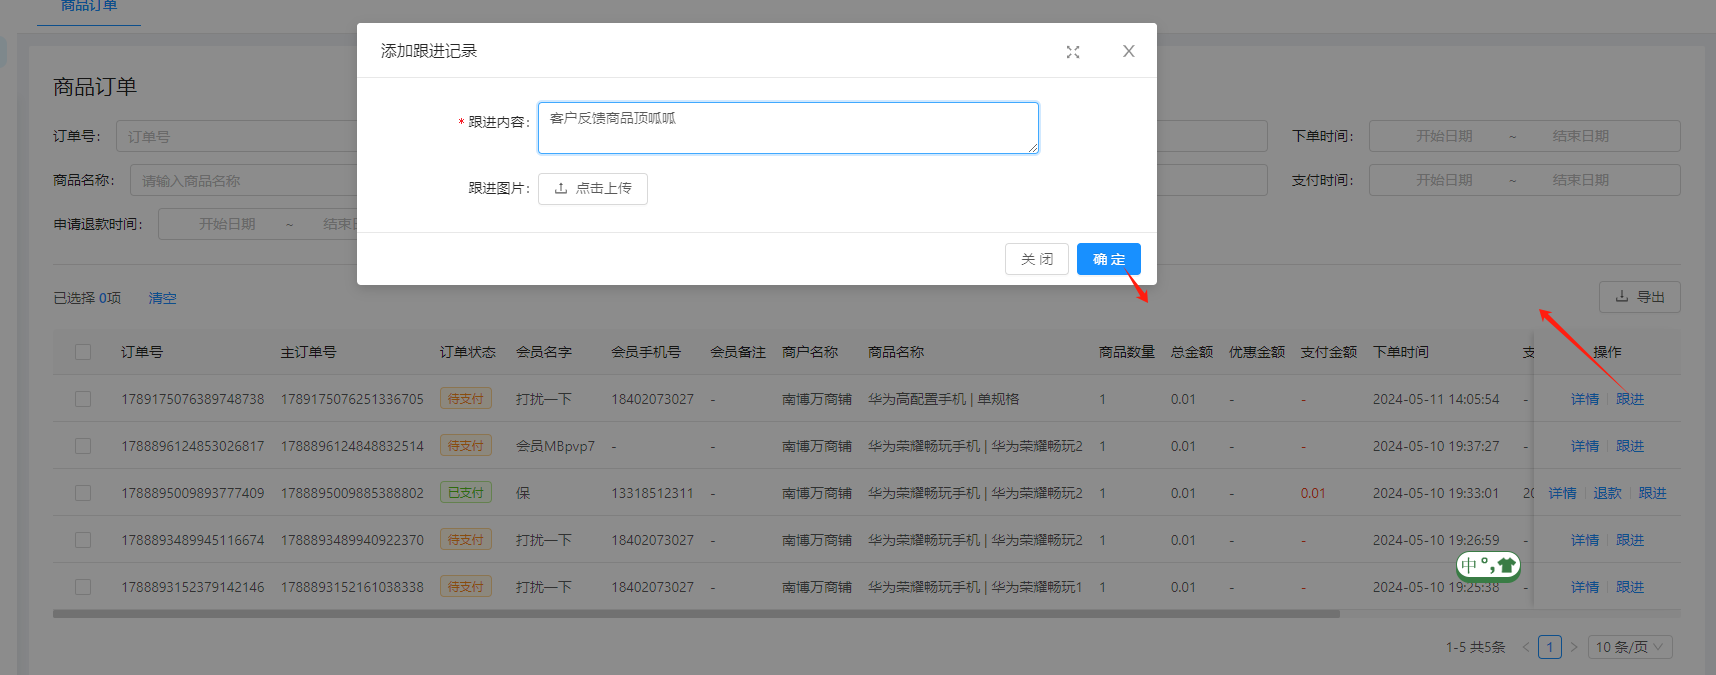Check the row for order 1788893489945116674

click(83, 540)
